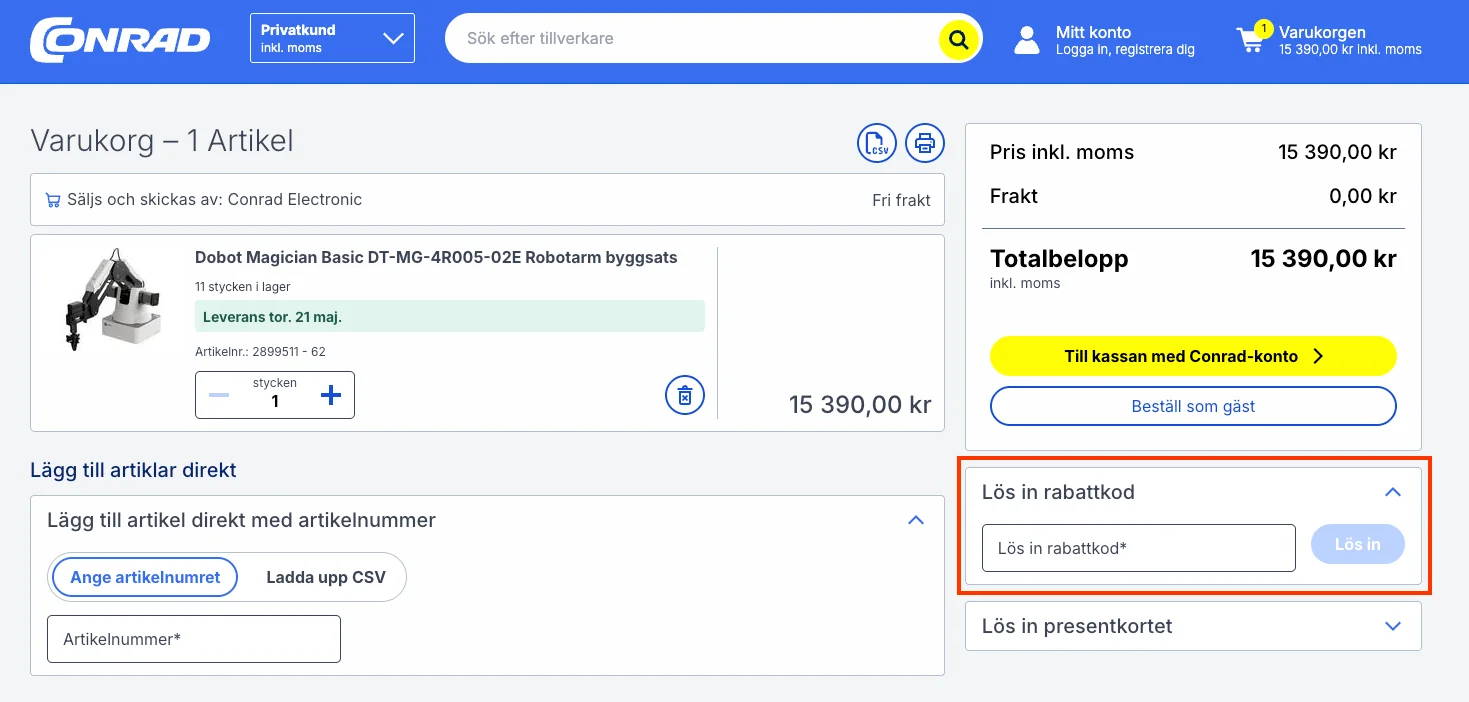This screenshot has height=702, width=1469.
Task: Expand Lös in presentkortet section
Action: click(x=1393, y=626)
